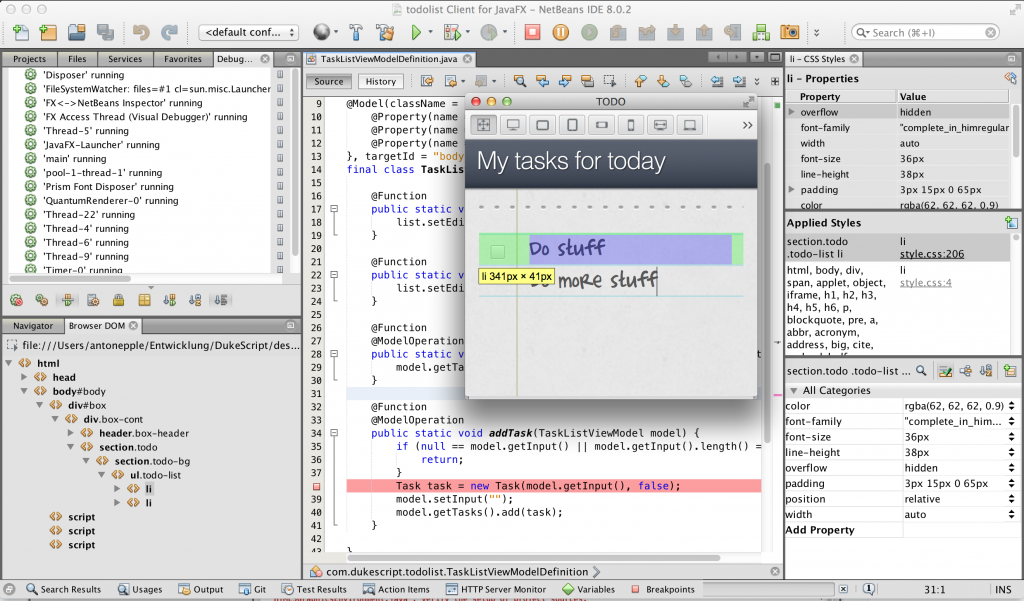
Task: Click the yellow table-view icon in Debugging toolbar
Action: coord(144,300)
